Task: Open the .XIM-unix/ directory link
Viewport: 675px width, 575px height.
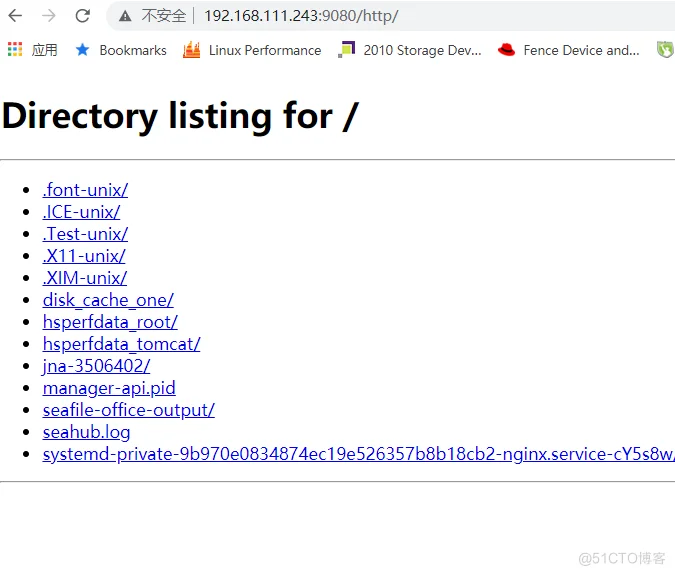Action: (85, 278)
